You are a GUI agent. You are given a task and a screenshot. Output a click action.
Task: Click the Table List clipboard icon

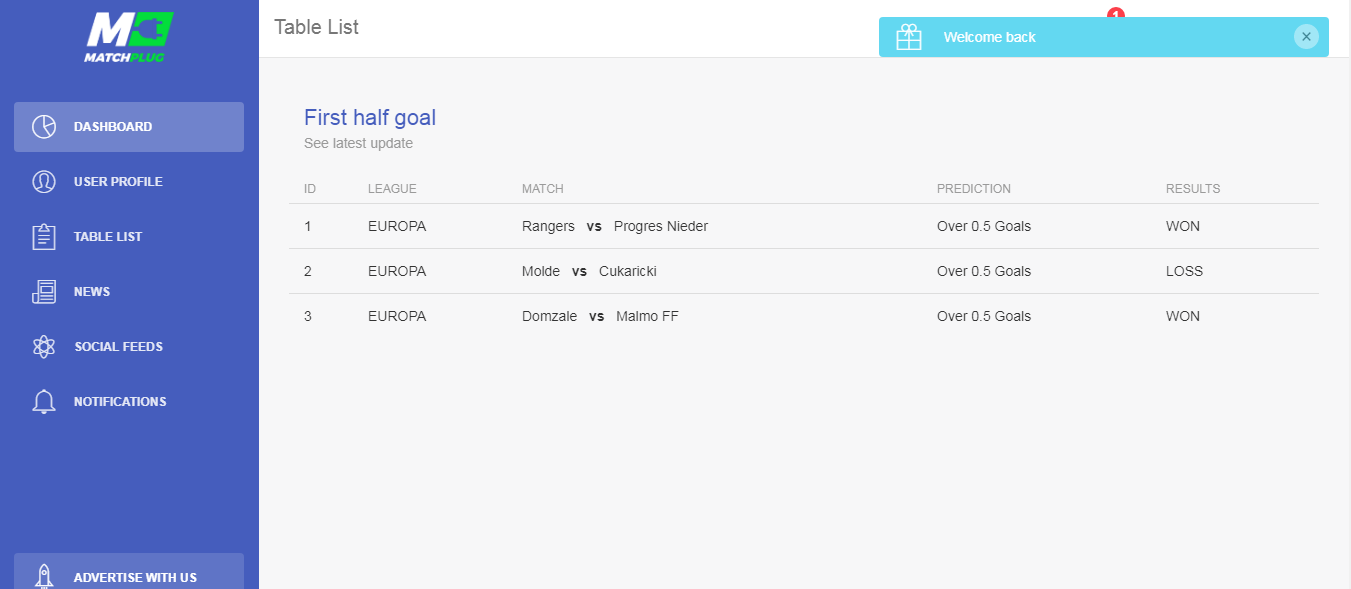pyautogui.click(x=43, y=237)
